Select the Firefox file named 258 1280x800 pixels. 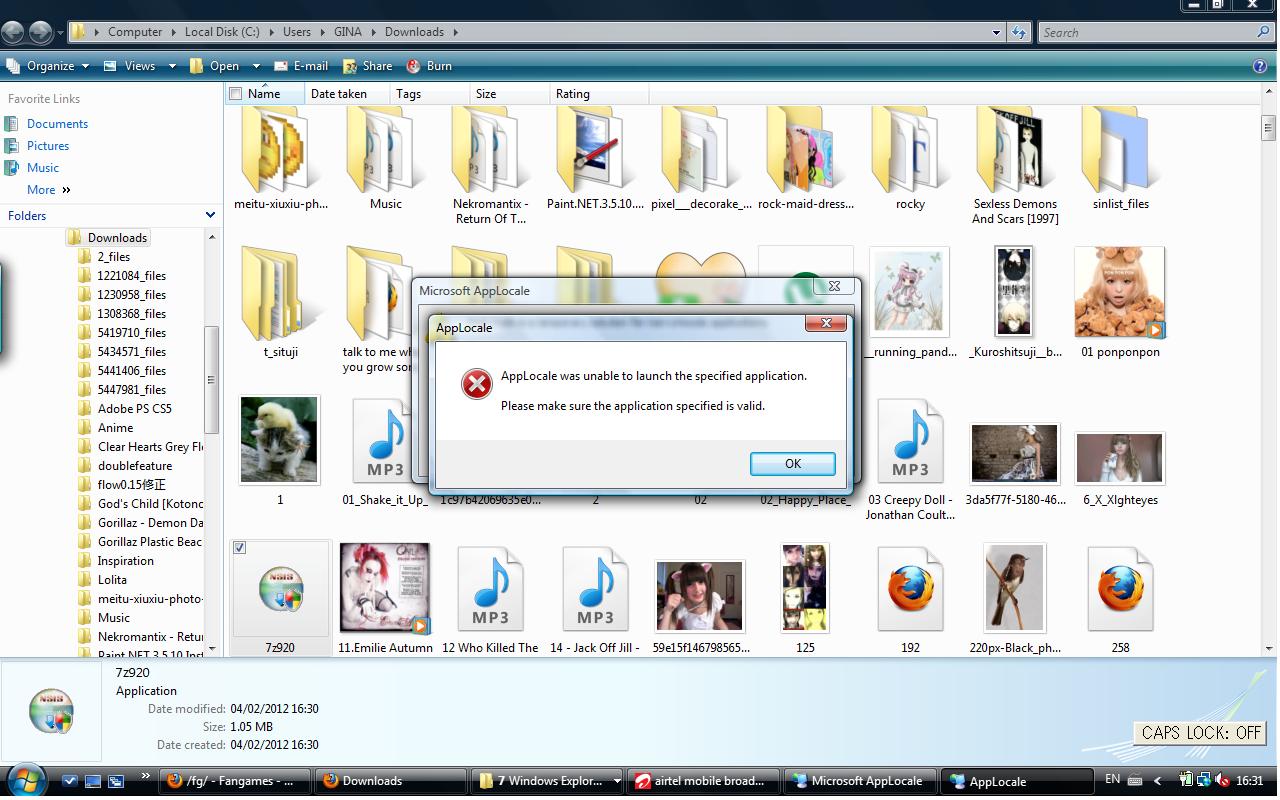pyautogui.click(x=1120, y=590)
